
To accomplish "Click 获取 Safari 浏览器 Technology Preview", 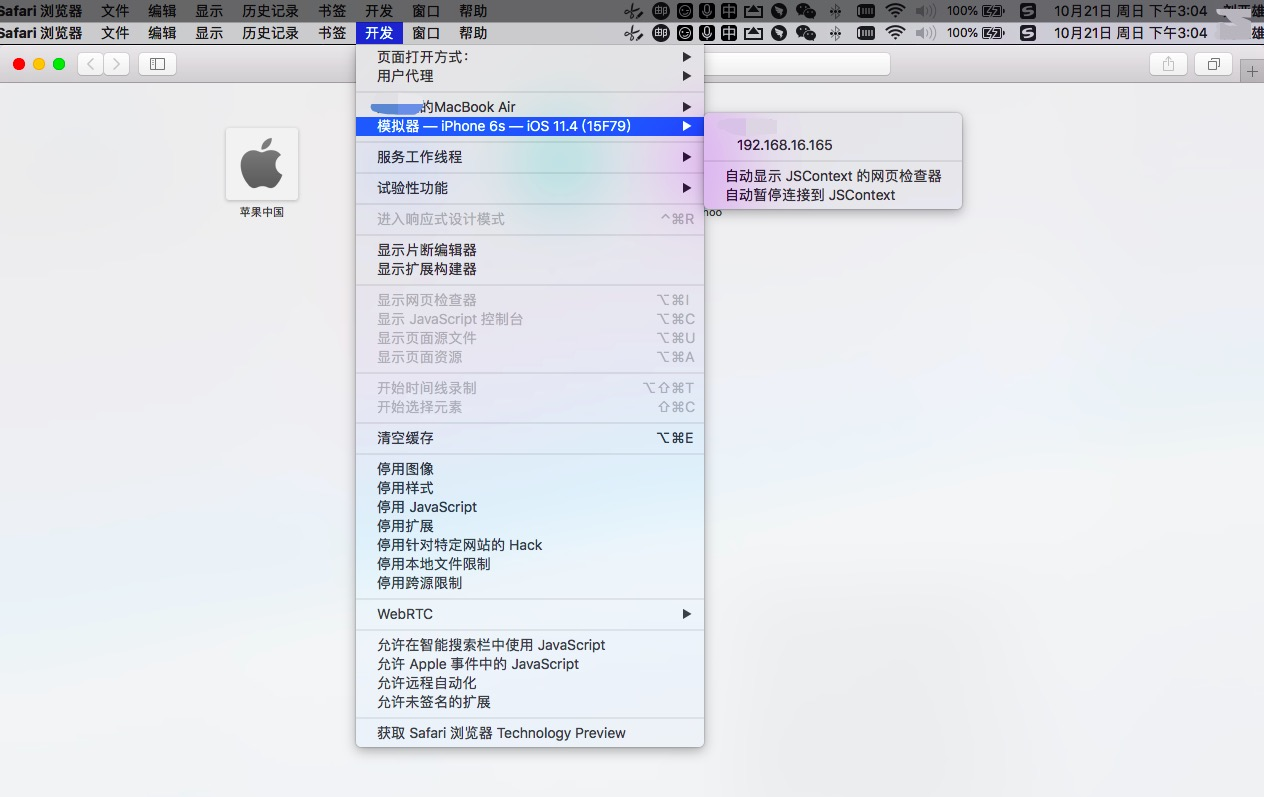I will pos(530,733).
